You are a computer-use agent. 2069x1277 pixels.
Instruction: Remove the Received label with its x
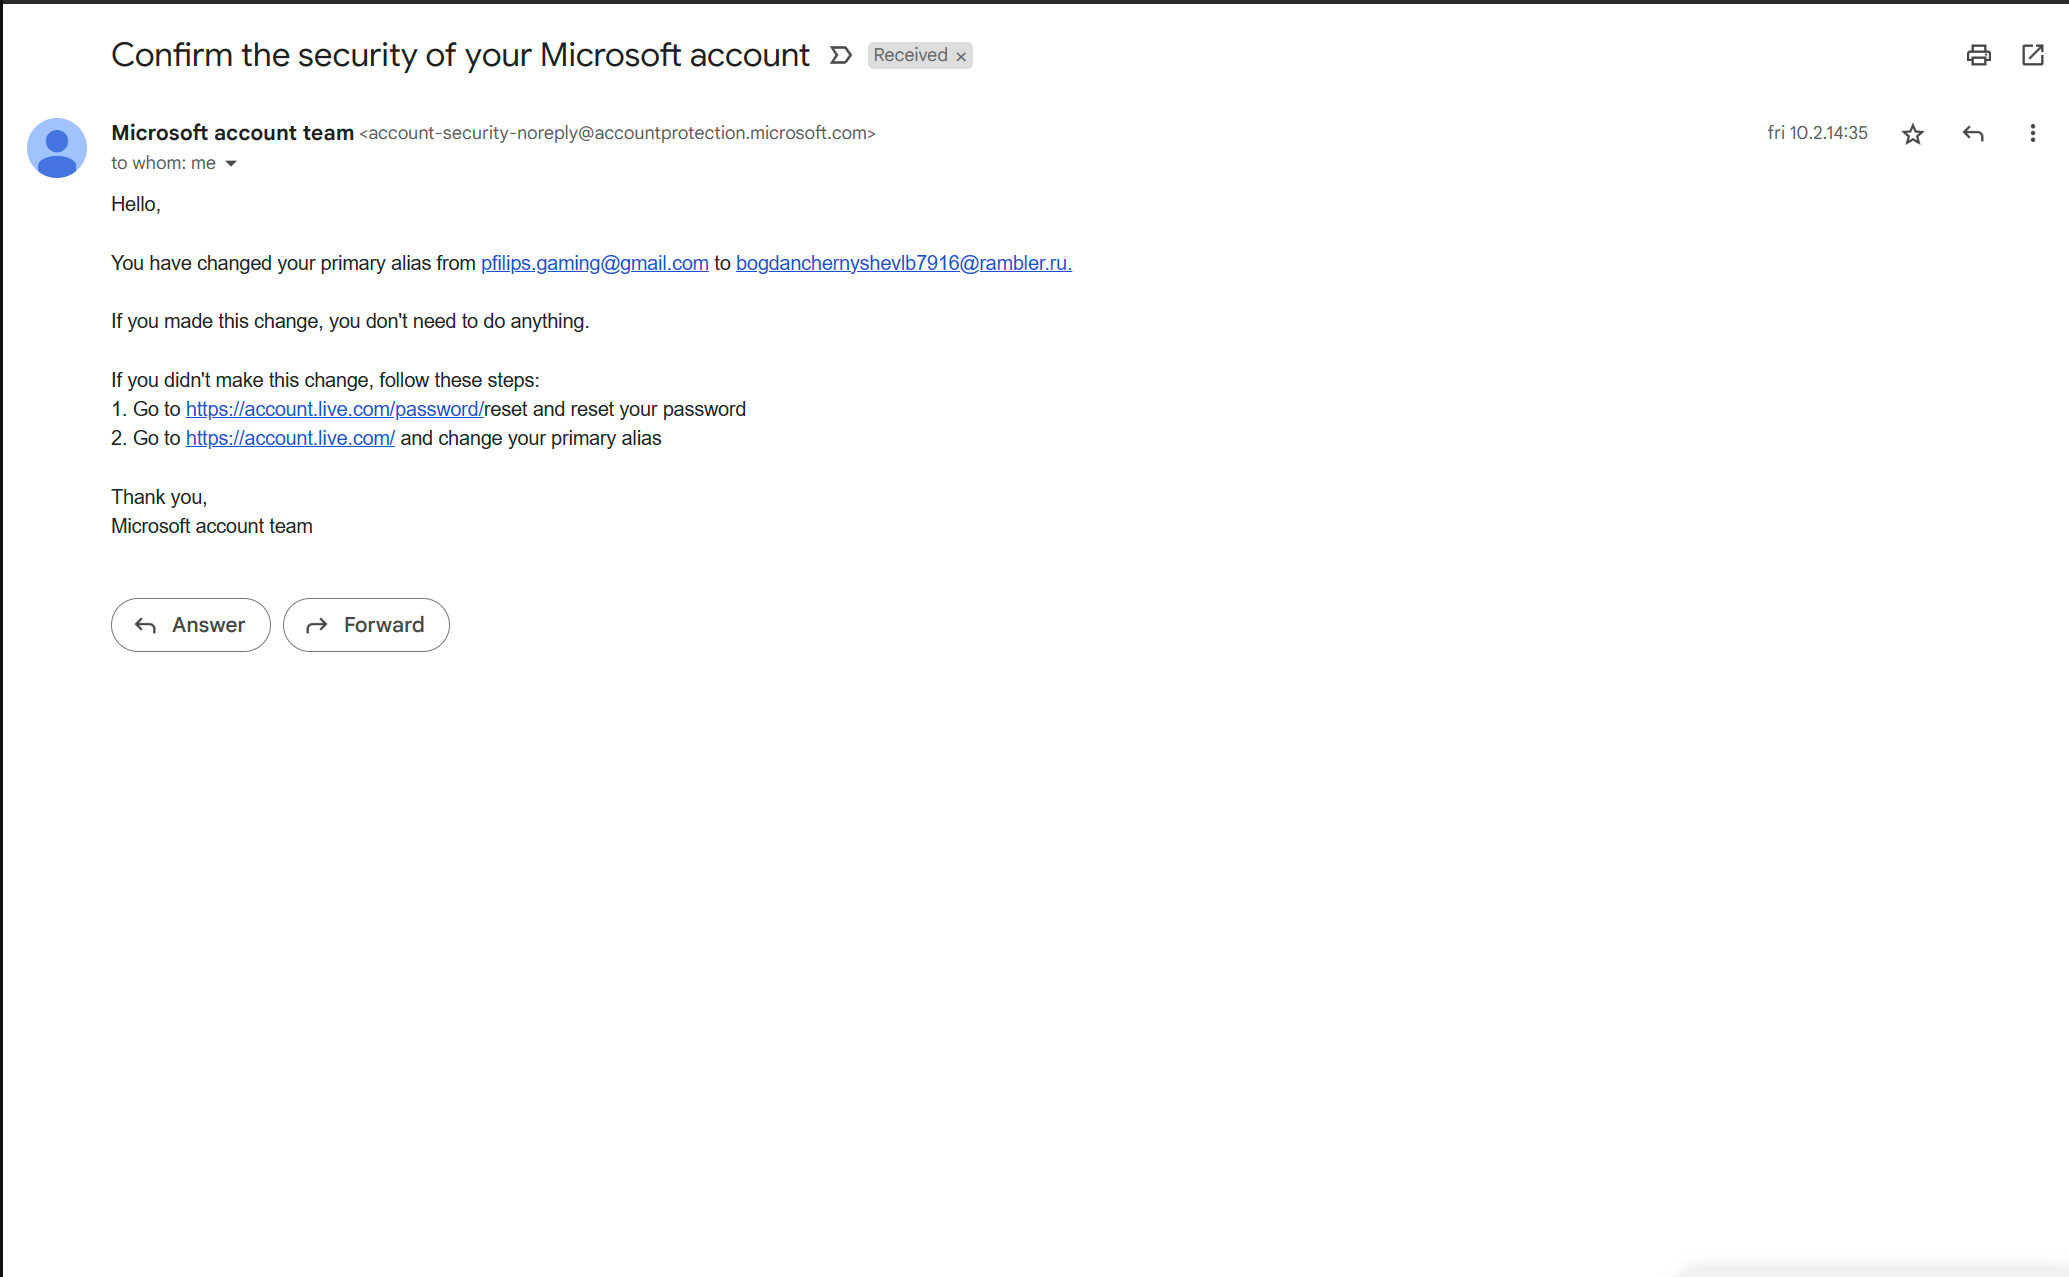click(x=961, y=57)
